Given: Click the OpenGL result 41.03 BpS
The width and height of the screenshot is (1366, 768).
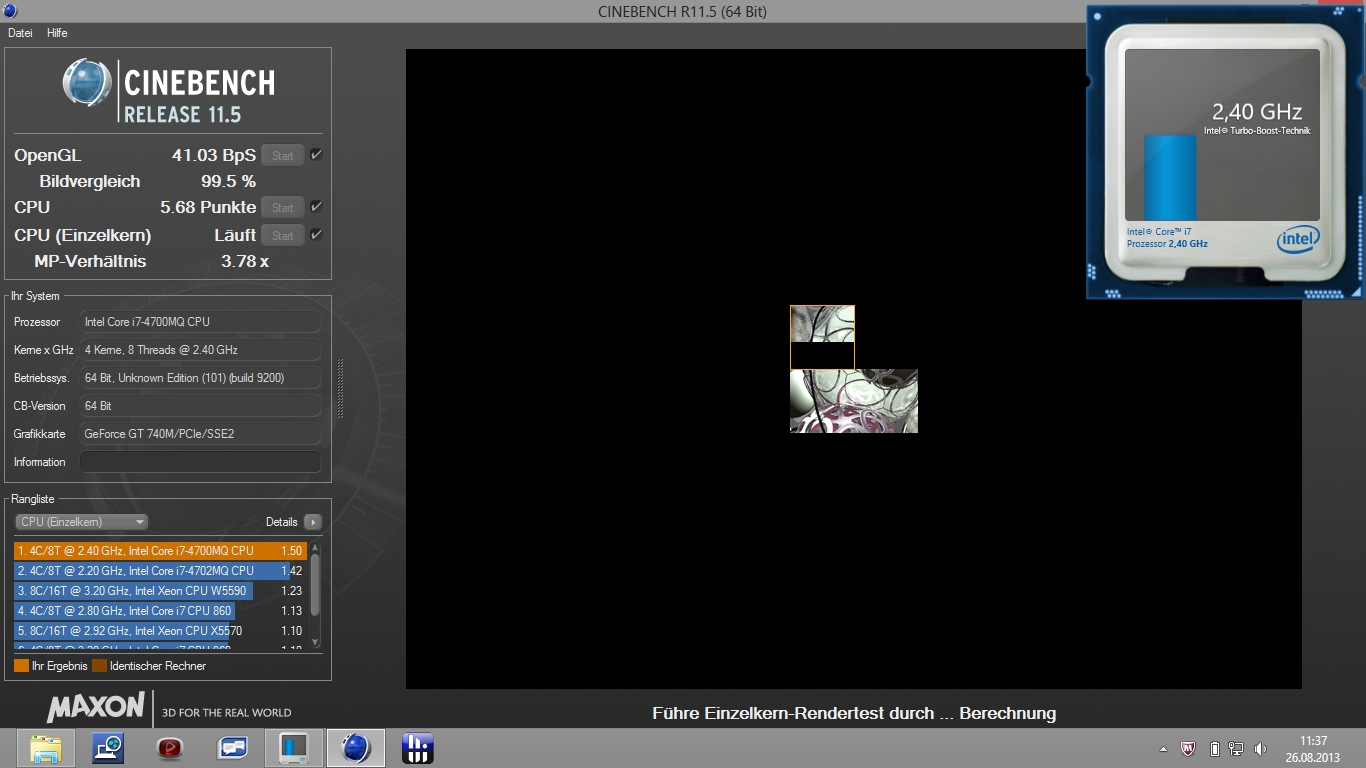Looking at the screenshot, I should pos(214,155).
